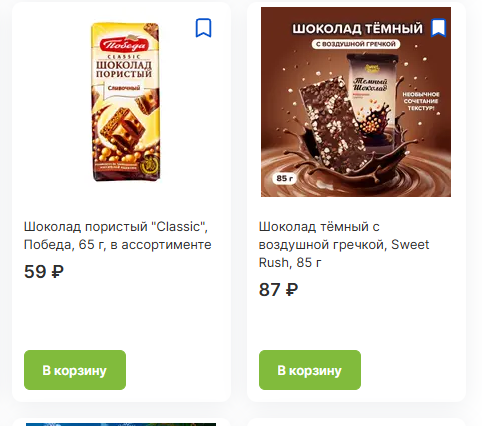This screenshot has height=426, width=482.
Task: Select the 59 ₽ price label
Action: (x=44, y=271)
